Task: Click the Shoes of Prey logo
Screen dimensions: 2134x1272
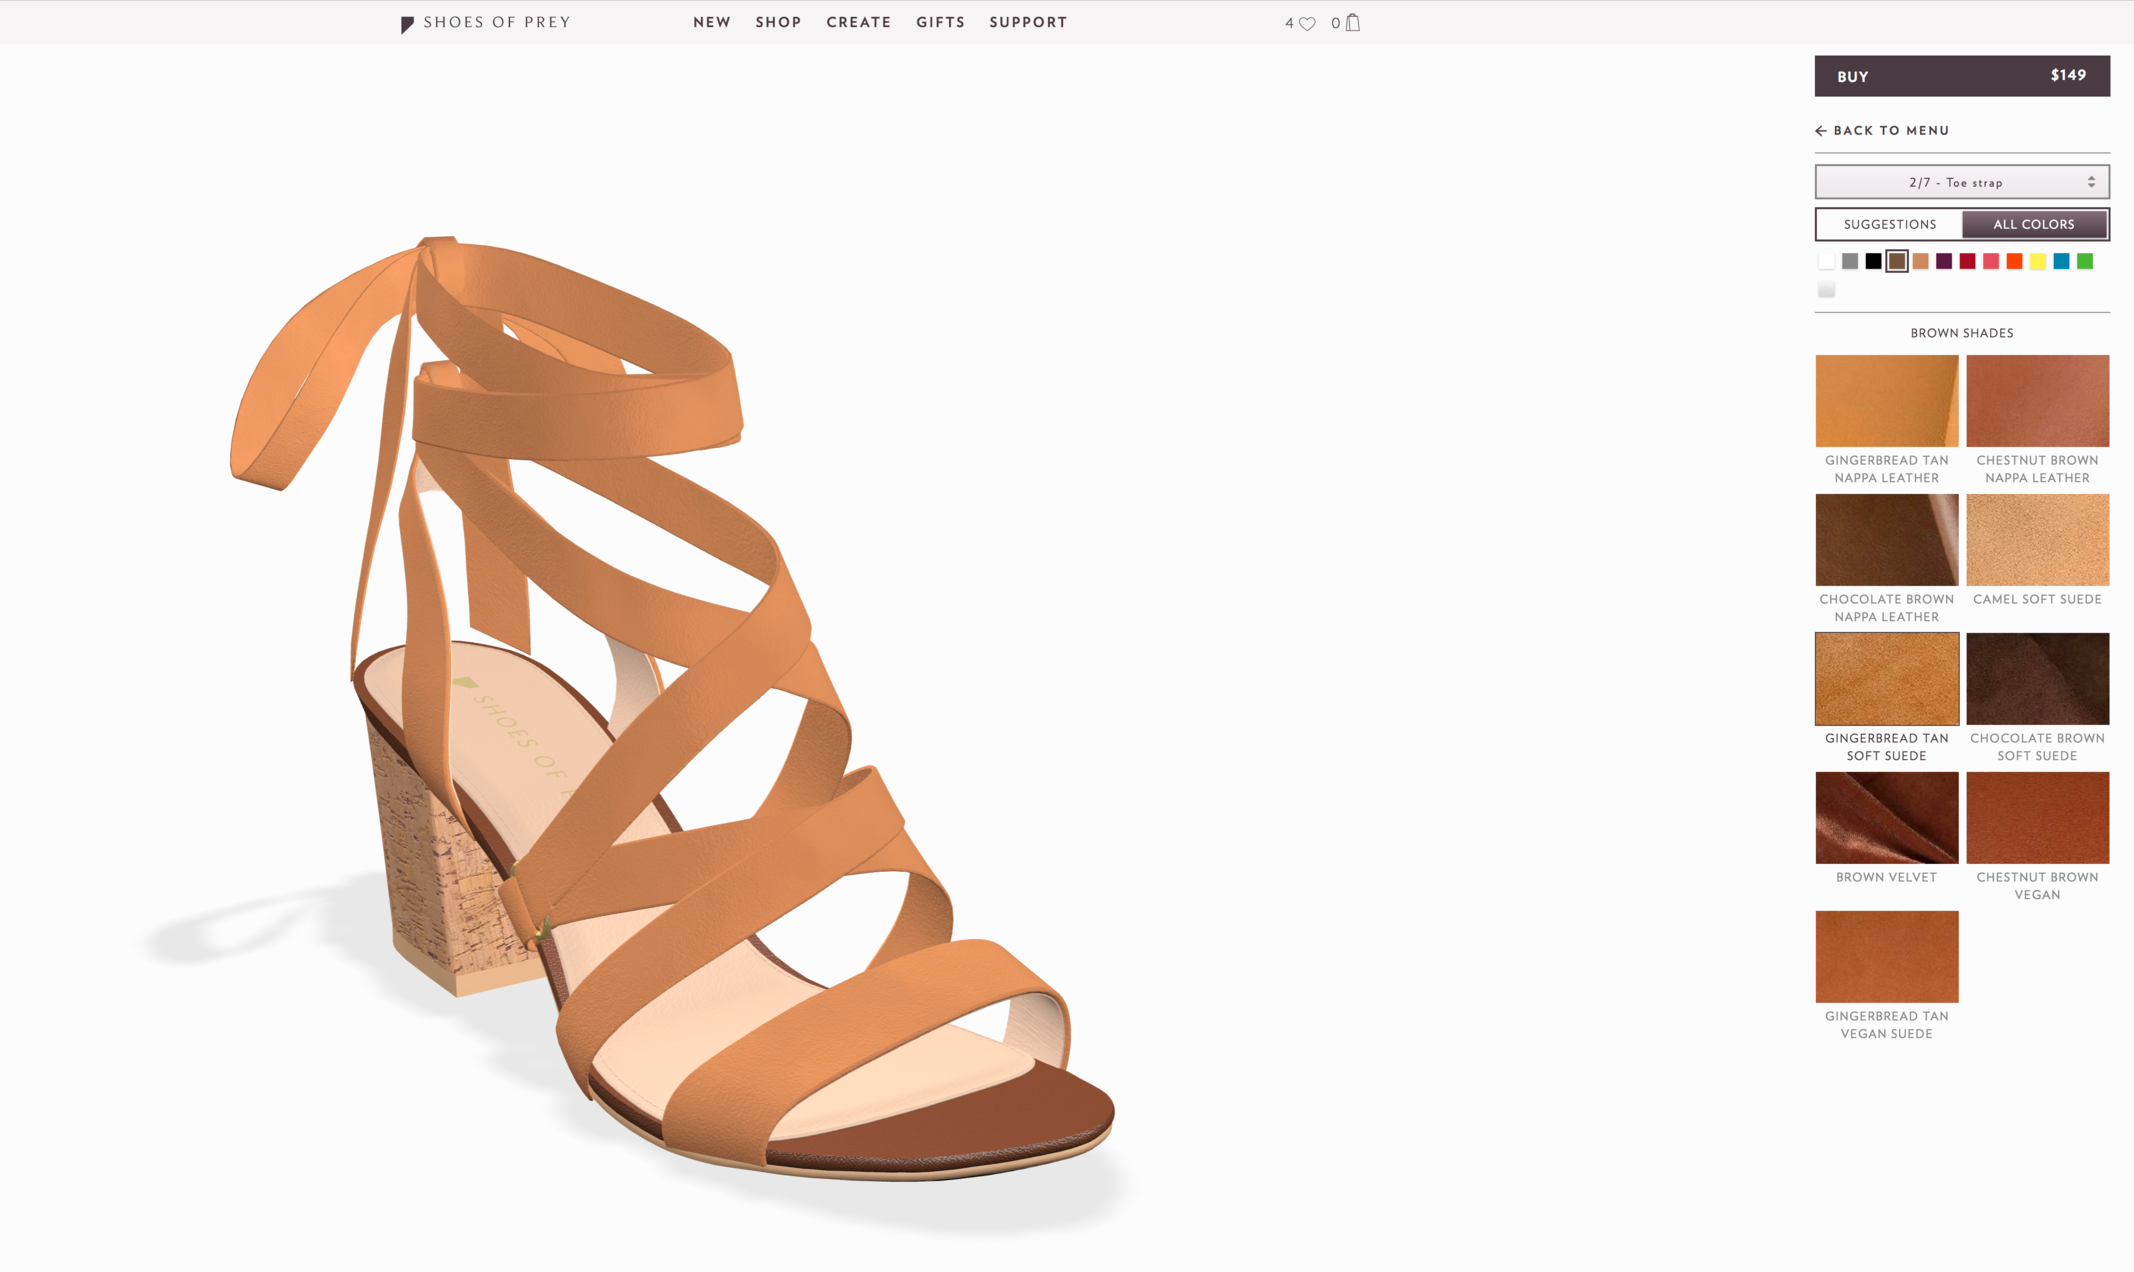Action: (486, 23)
